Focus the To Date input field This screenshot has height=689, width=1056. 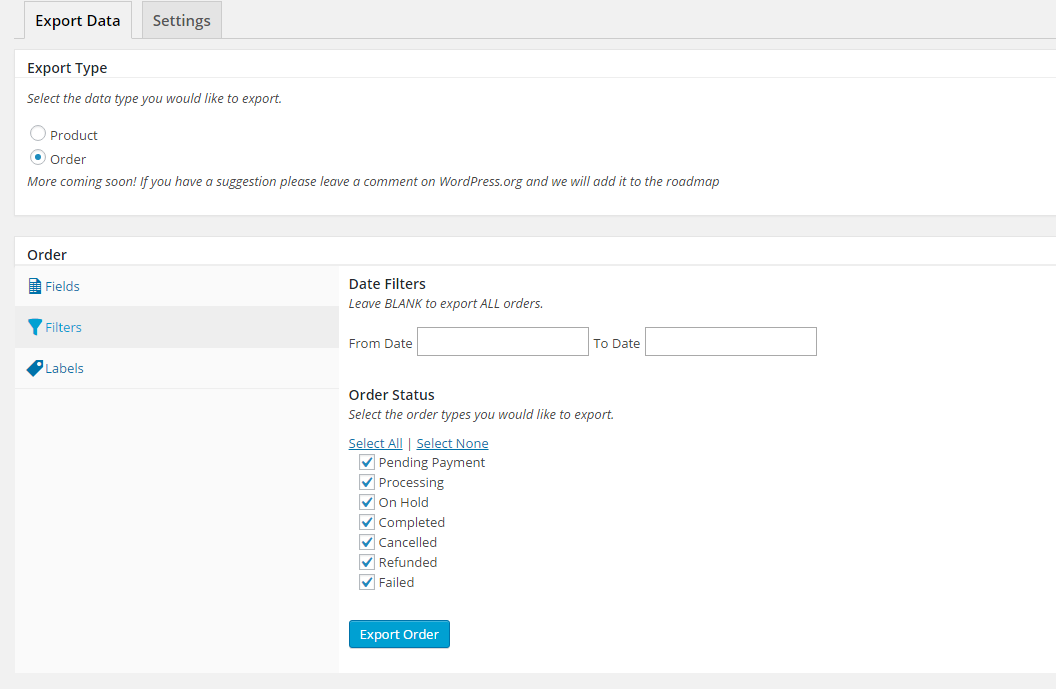730,342
